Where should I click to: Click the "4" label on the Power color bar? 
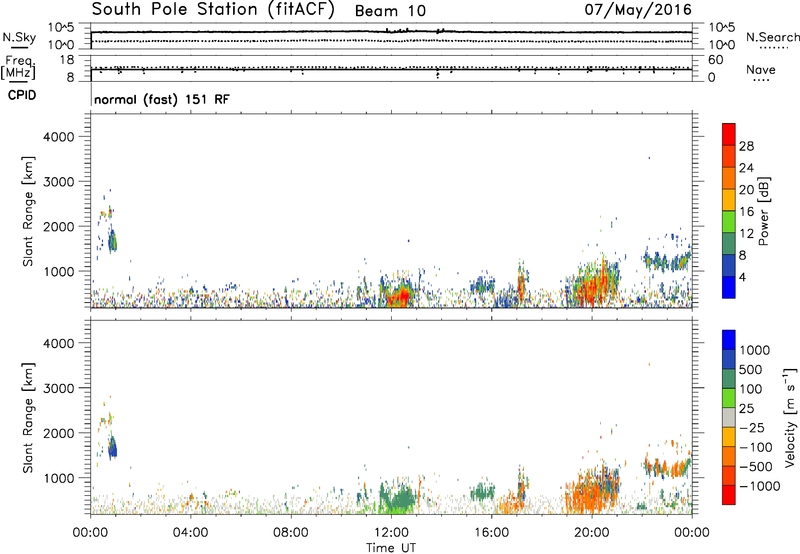[743, 277]
